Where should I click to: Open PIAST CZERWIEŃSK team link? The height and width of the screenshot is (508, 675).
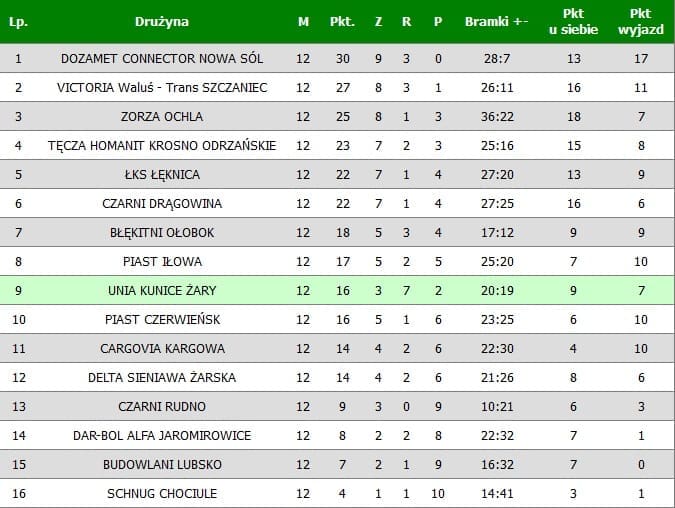coord(161,320)
